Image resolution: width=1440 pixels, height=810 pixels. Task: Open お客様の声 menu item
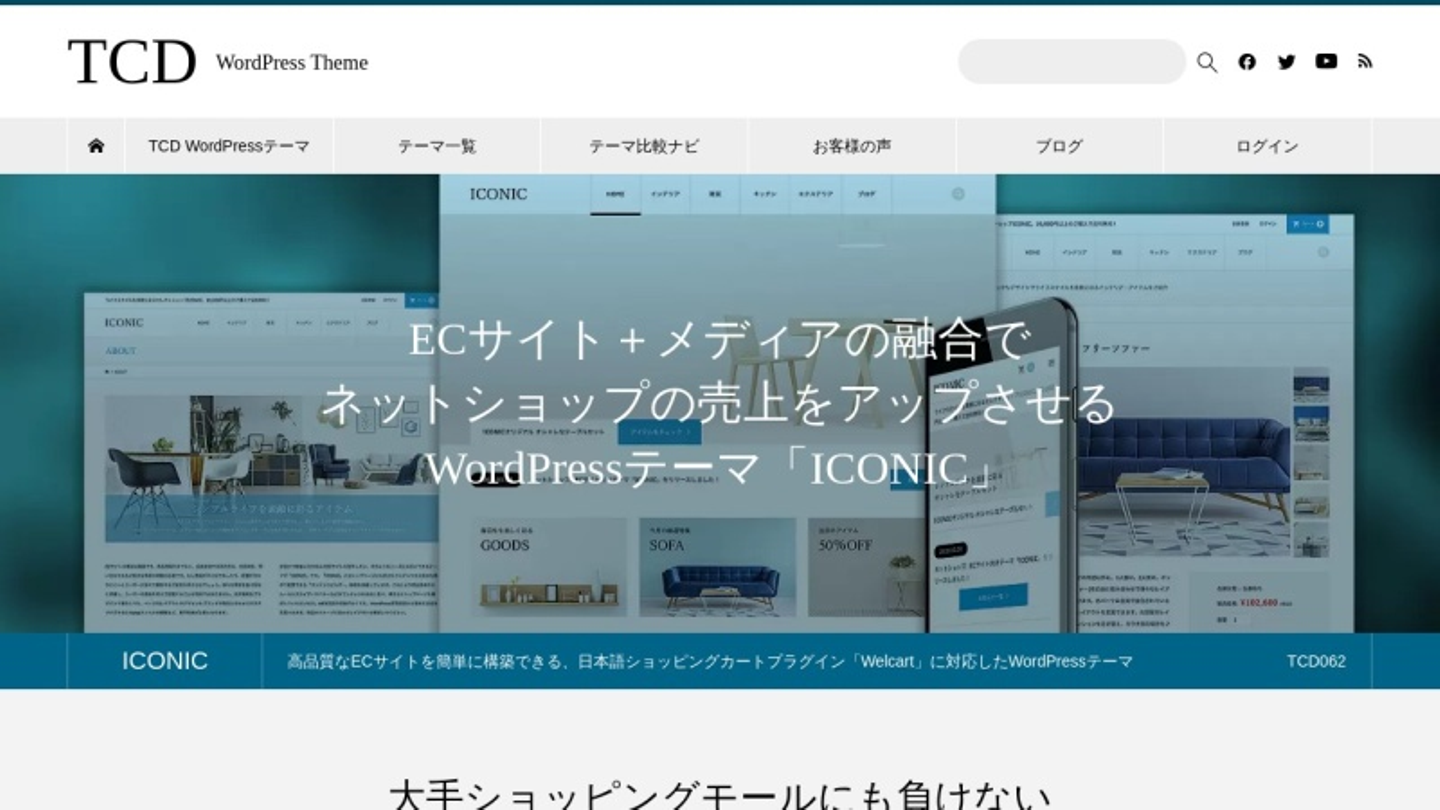pos(852,146)
